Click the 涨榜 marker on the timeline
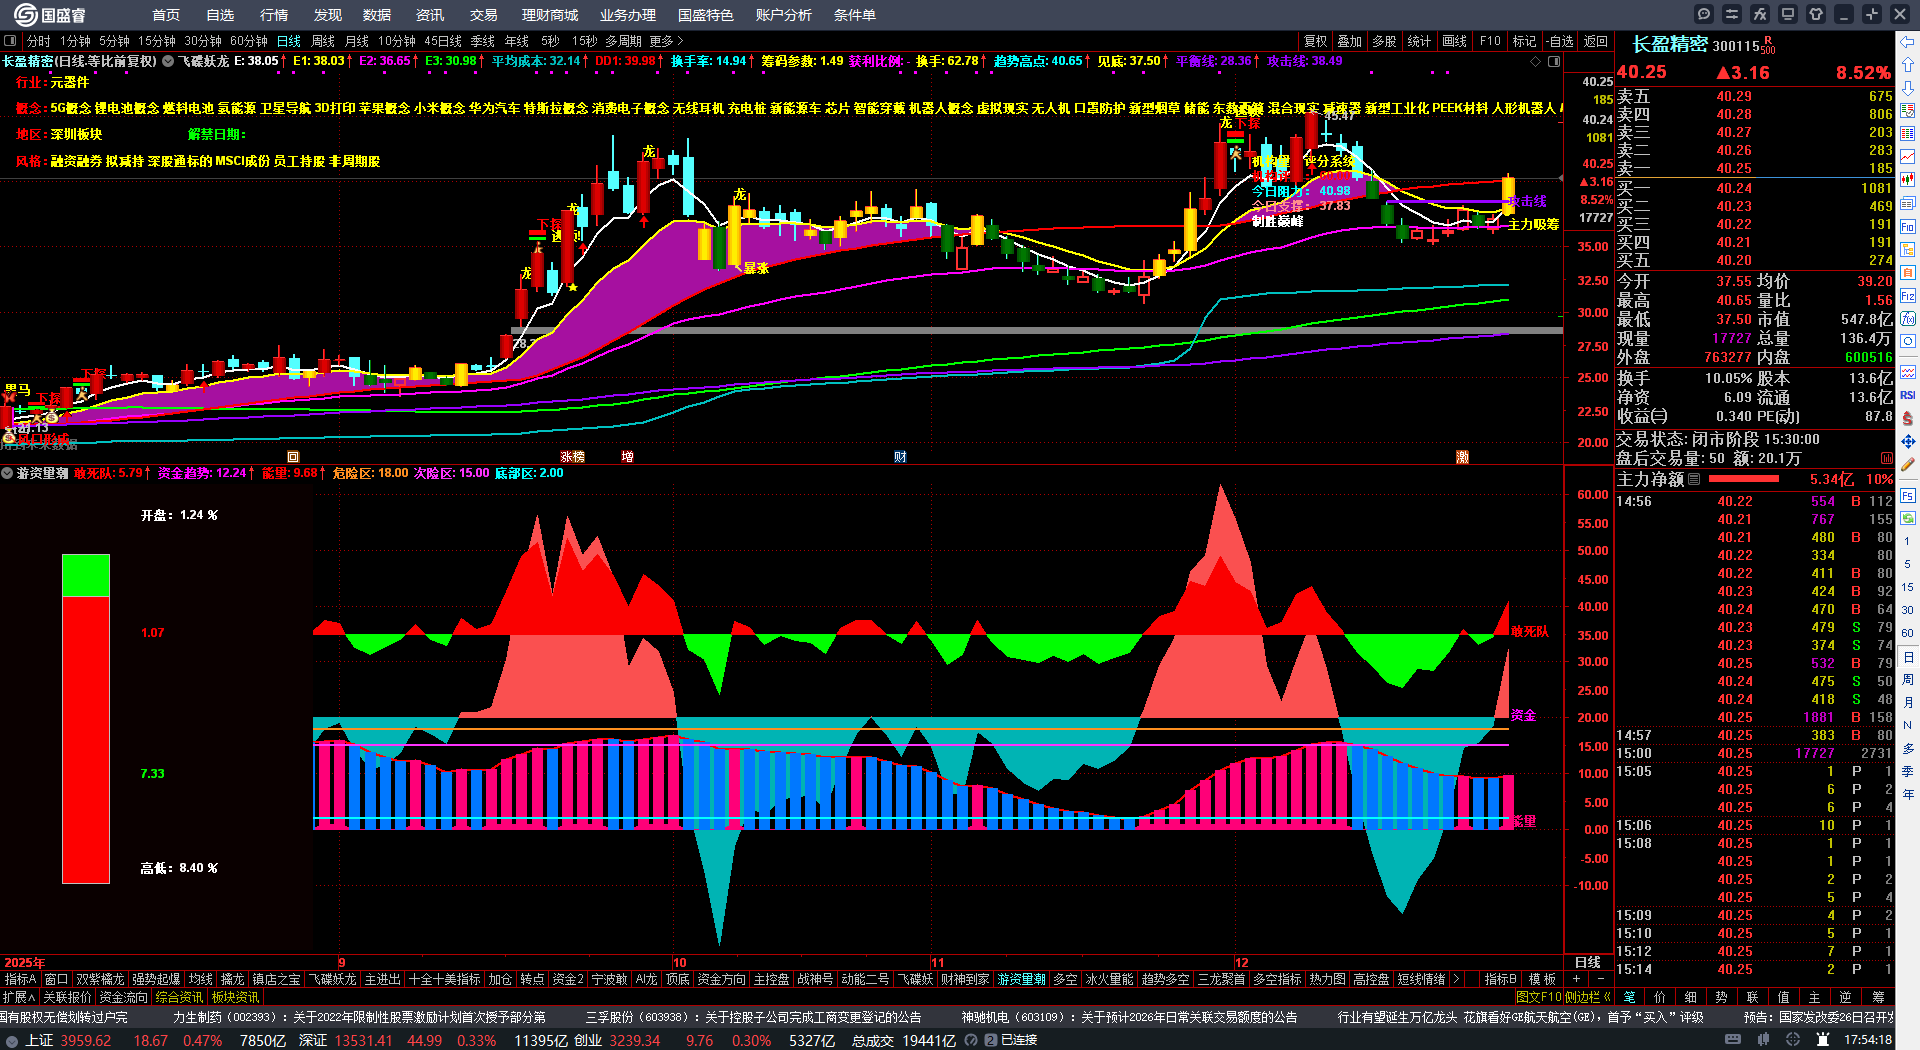Image resolution: width=1920 pixels, height=1050 pixels. click(572, 457)
